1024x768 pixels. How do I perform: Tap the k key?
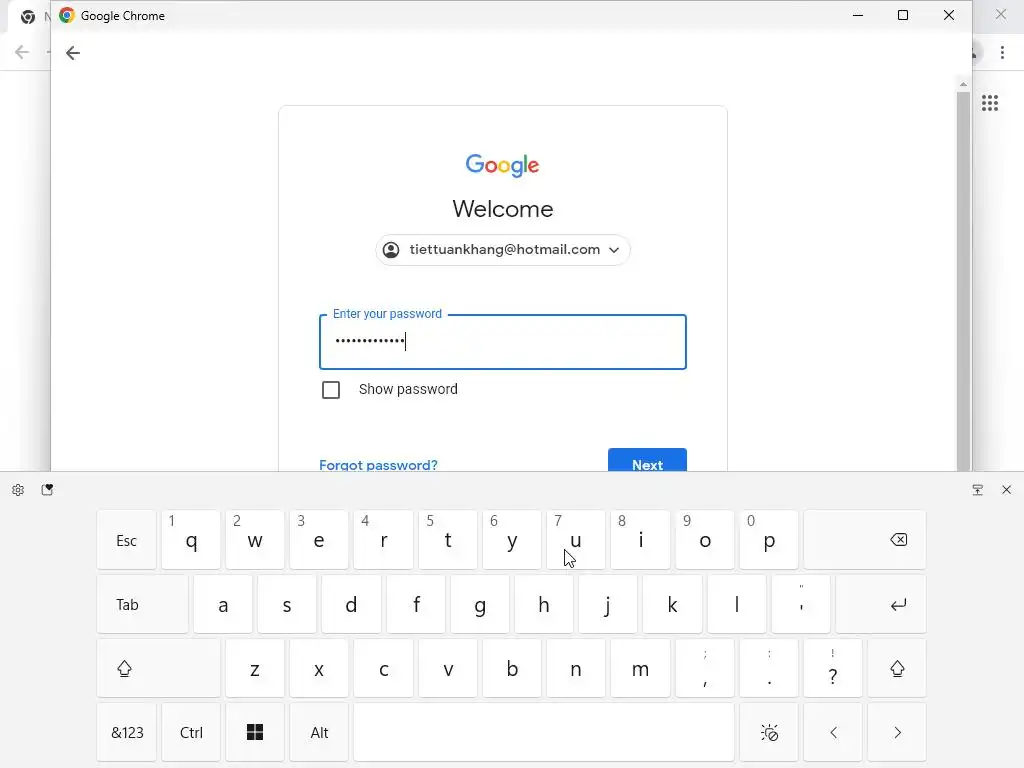click(x=672, y=604)
